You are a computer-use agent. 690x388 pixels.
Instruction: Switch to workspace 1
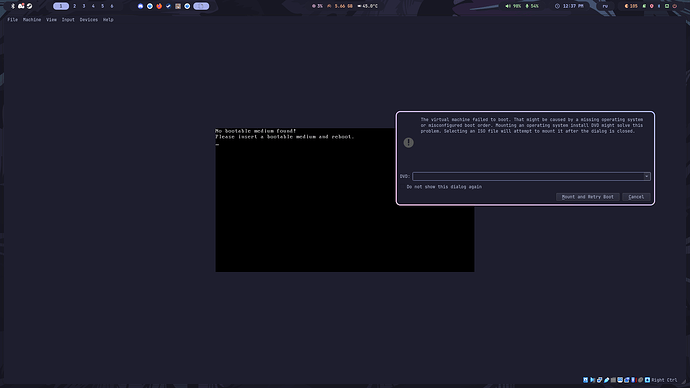(61, 6)
